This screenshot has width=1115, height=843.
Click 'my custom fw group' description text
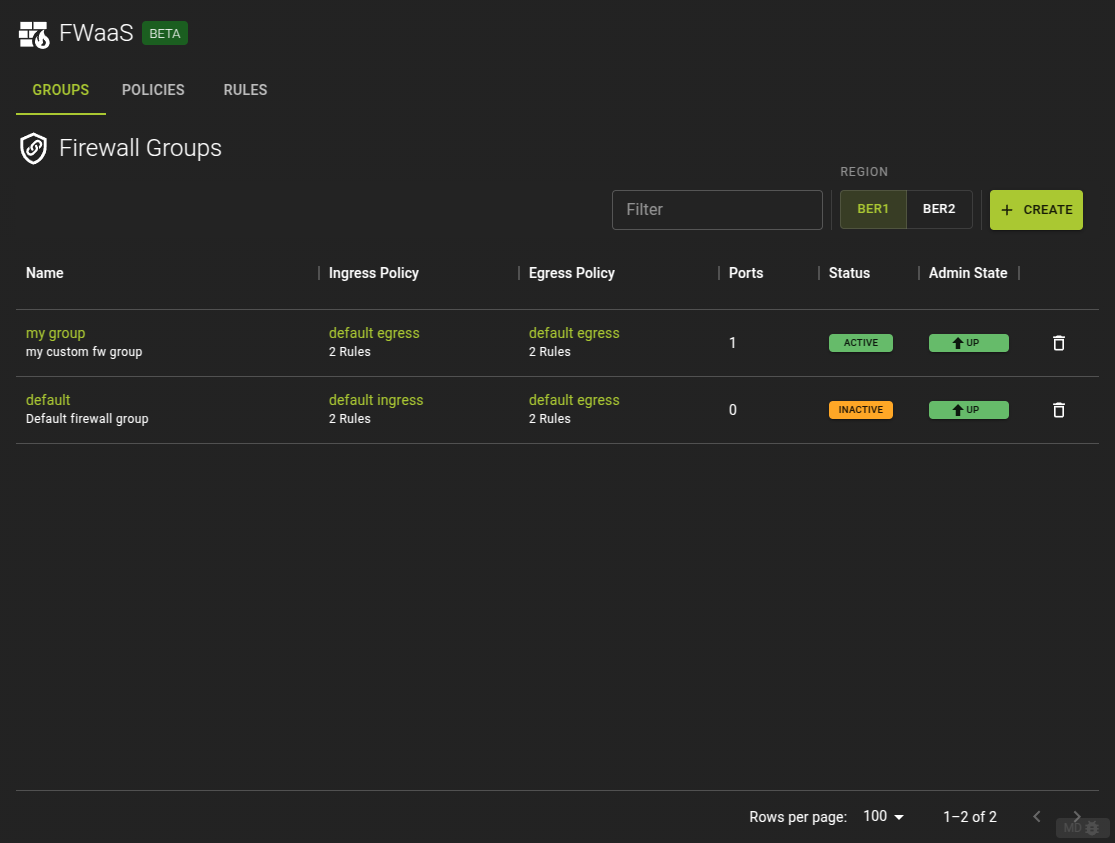click(84, 351)
